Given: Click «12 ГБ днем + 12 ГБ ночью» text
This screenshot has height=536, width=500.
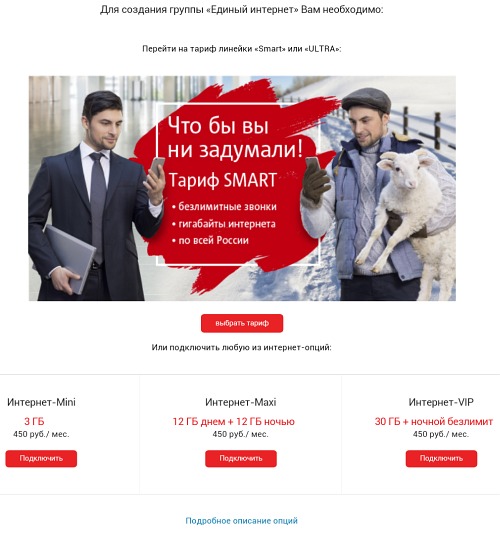Looking at the screenshot, I should pos(233,421).
